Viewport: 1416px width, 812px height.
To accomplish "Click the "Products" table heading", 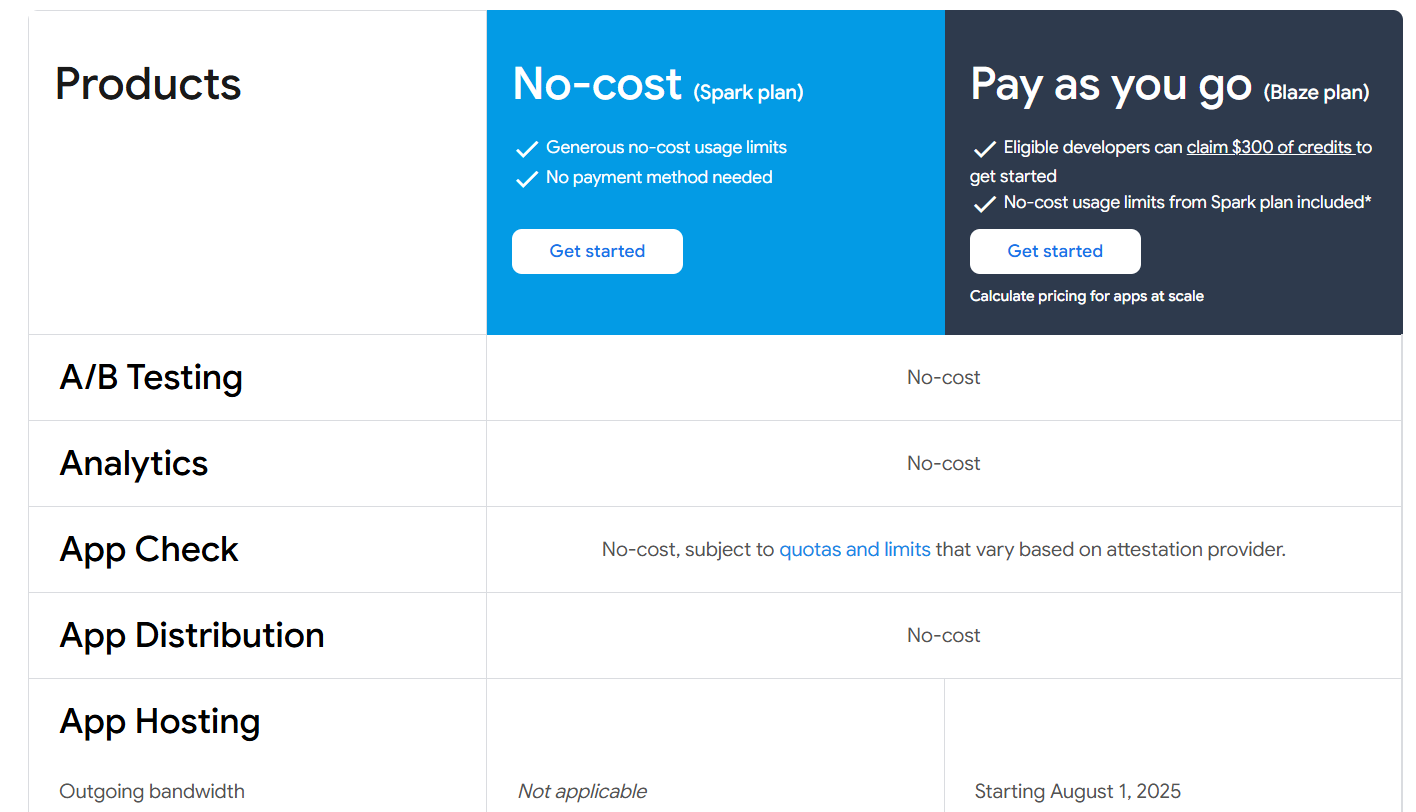I will coord(148,84).
